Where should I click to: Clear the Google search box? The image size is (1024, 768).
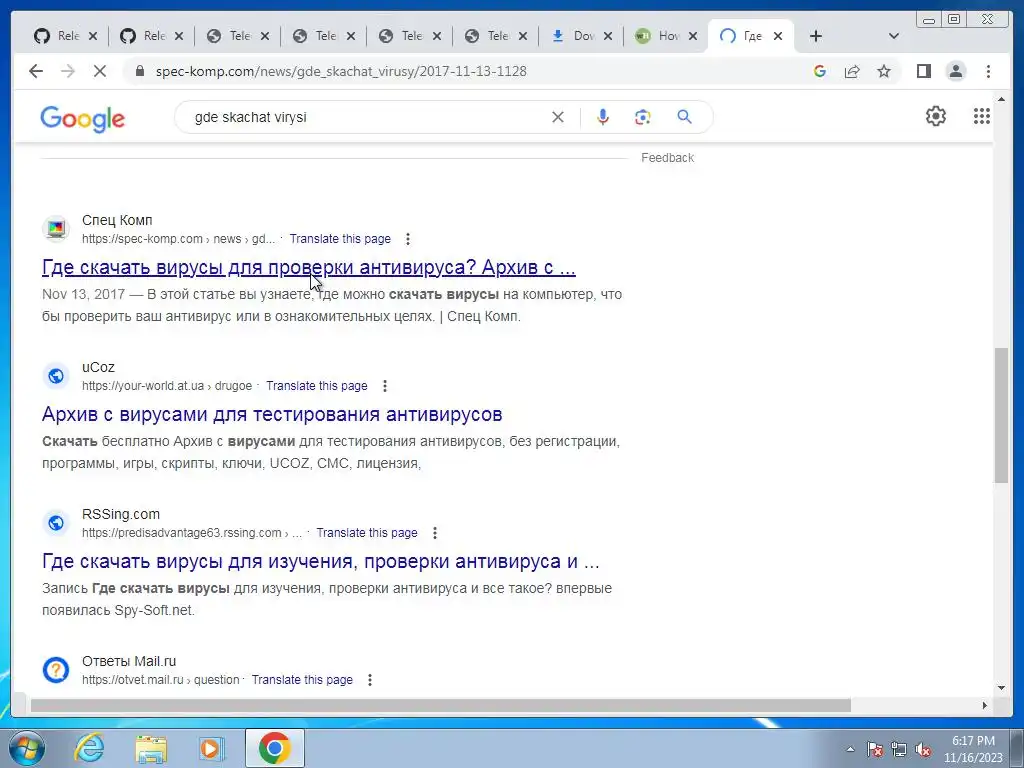click(558, 117)
